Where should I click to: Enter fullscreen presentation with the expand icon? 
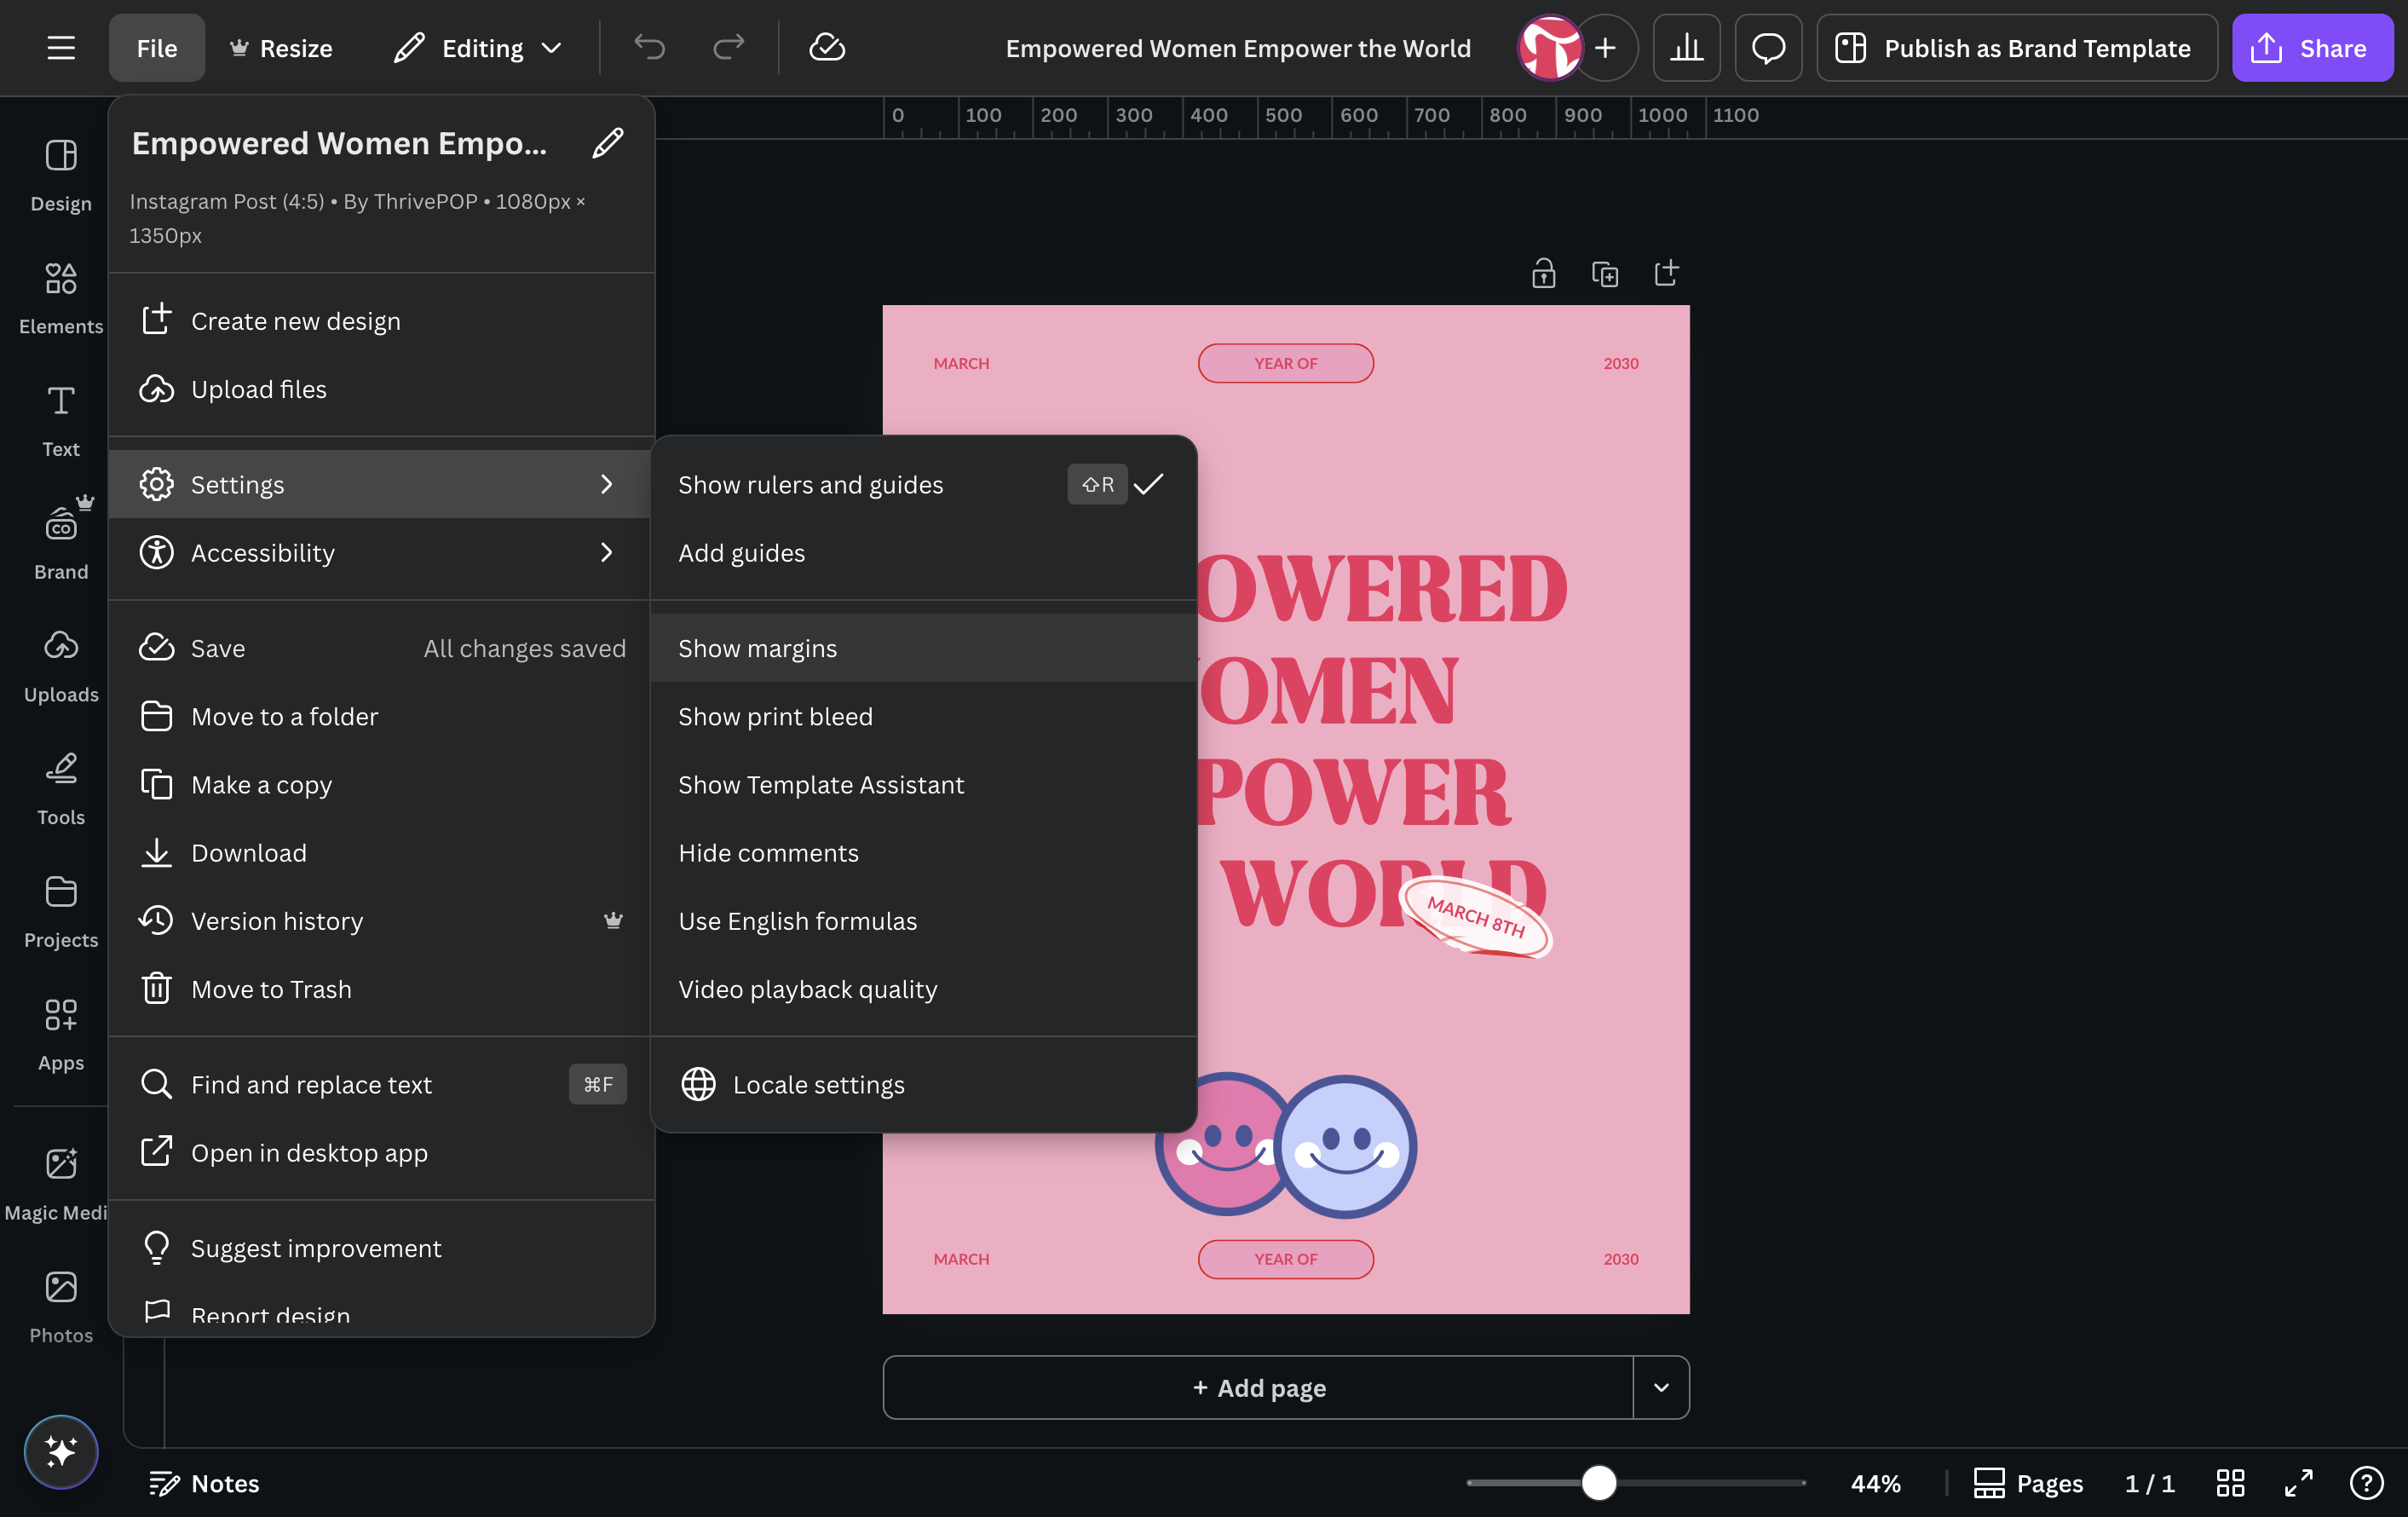pyautogui.click(x=2298, y=1483)
